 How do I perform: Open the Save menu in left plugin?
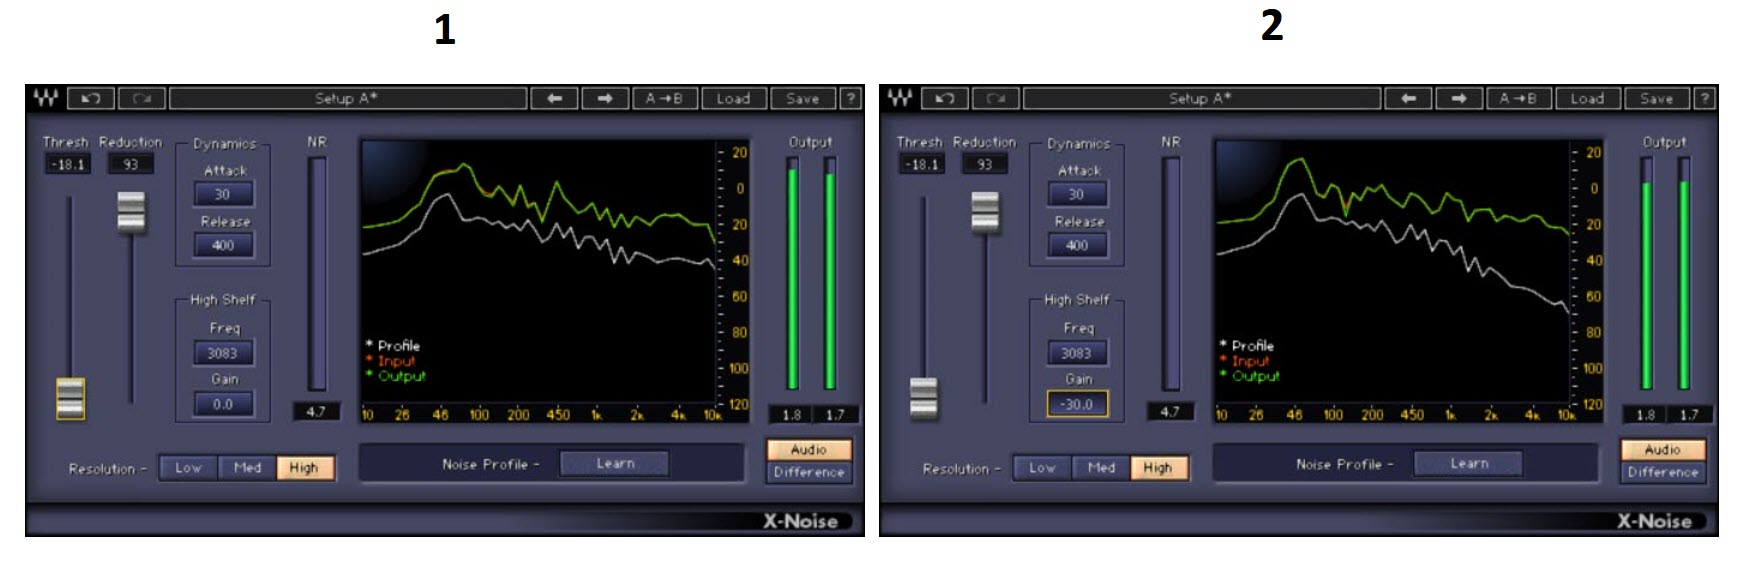[x=802, y=98]
